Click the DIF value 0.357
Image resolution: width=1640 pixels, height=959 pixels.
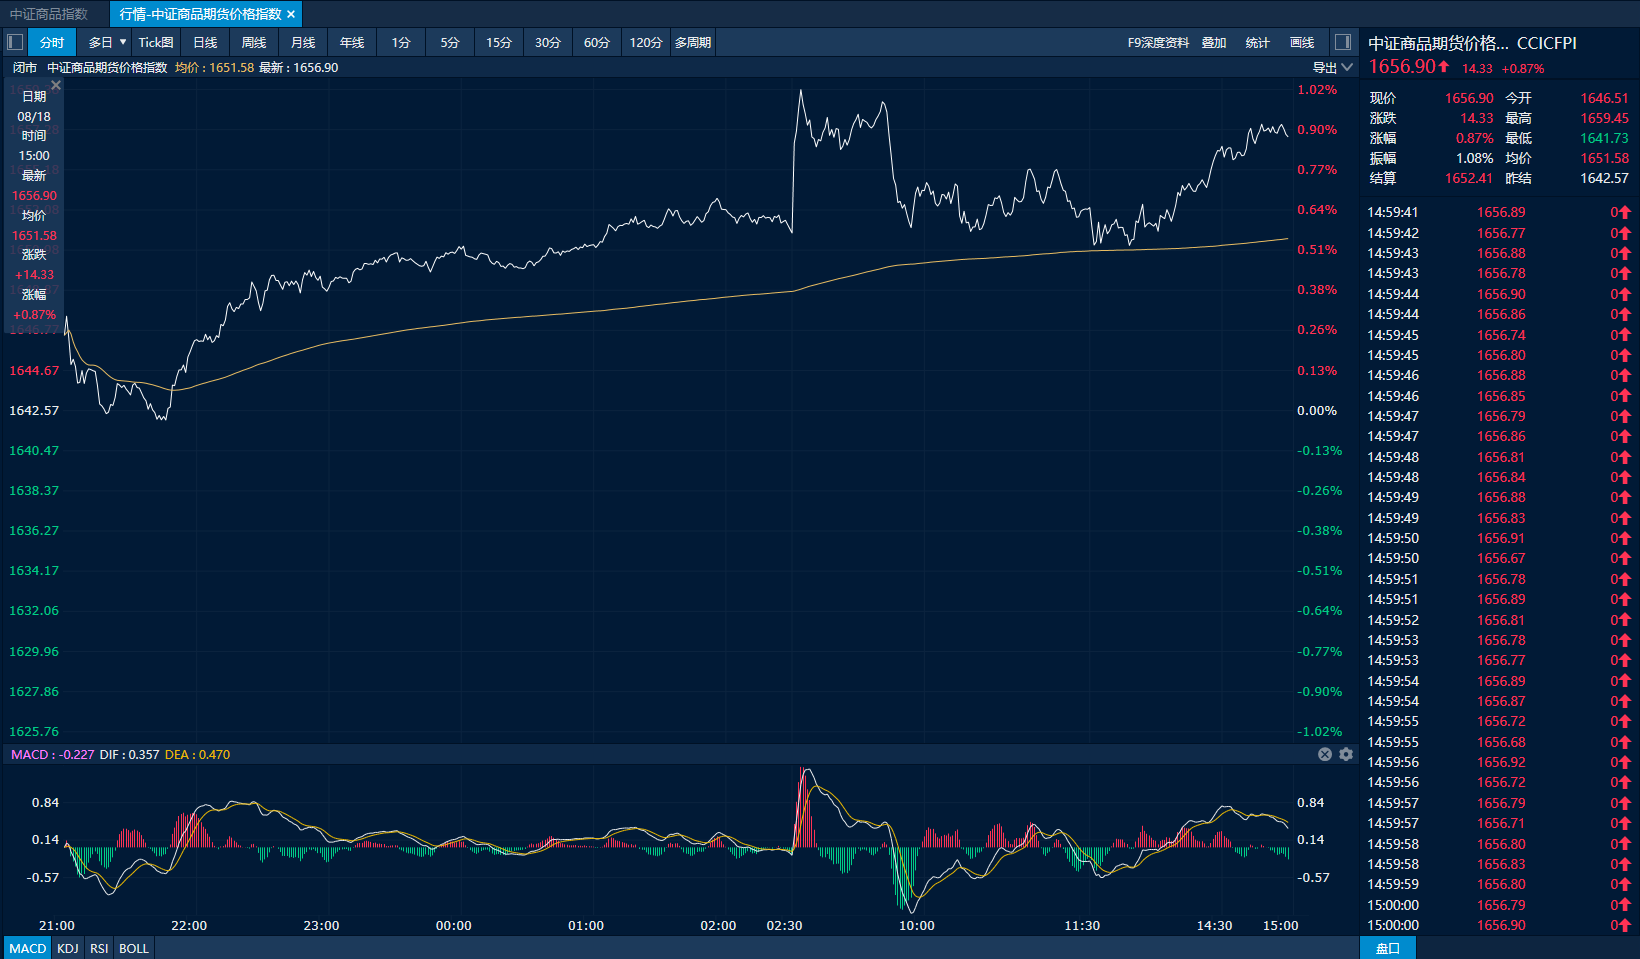(x=143, y=755)
